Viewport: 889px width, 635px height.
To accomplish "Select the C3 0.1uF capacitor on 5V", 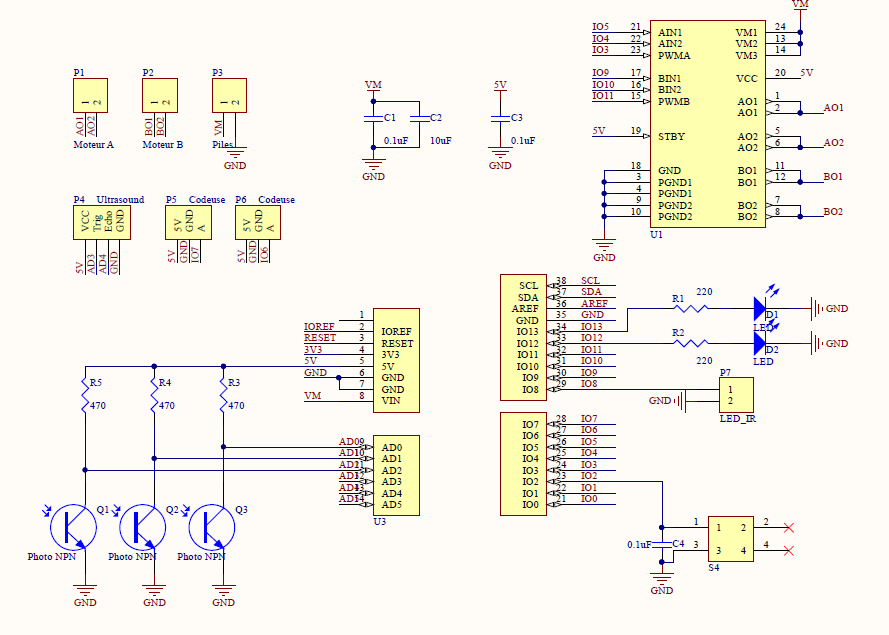I will click(x=500, y=118).
